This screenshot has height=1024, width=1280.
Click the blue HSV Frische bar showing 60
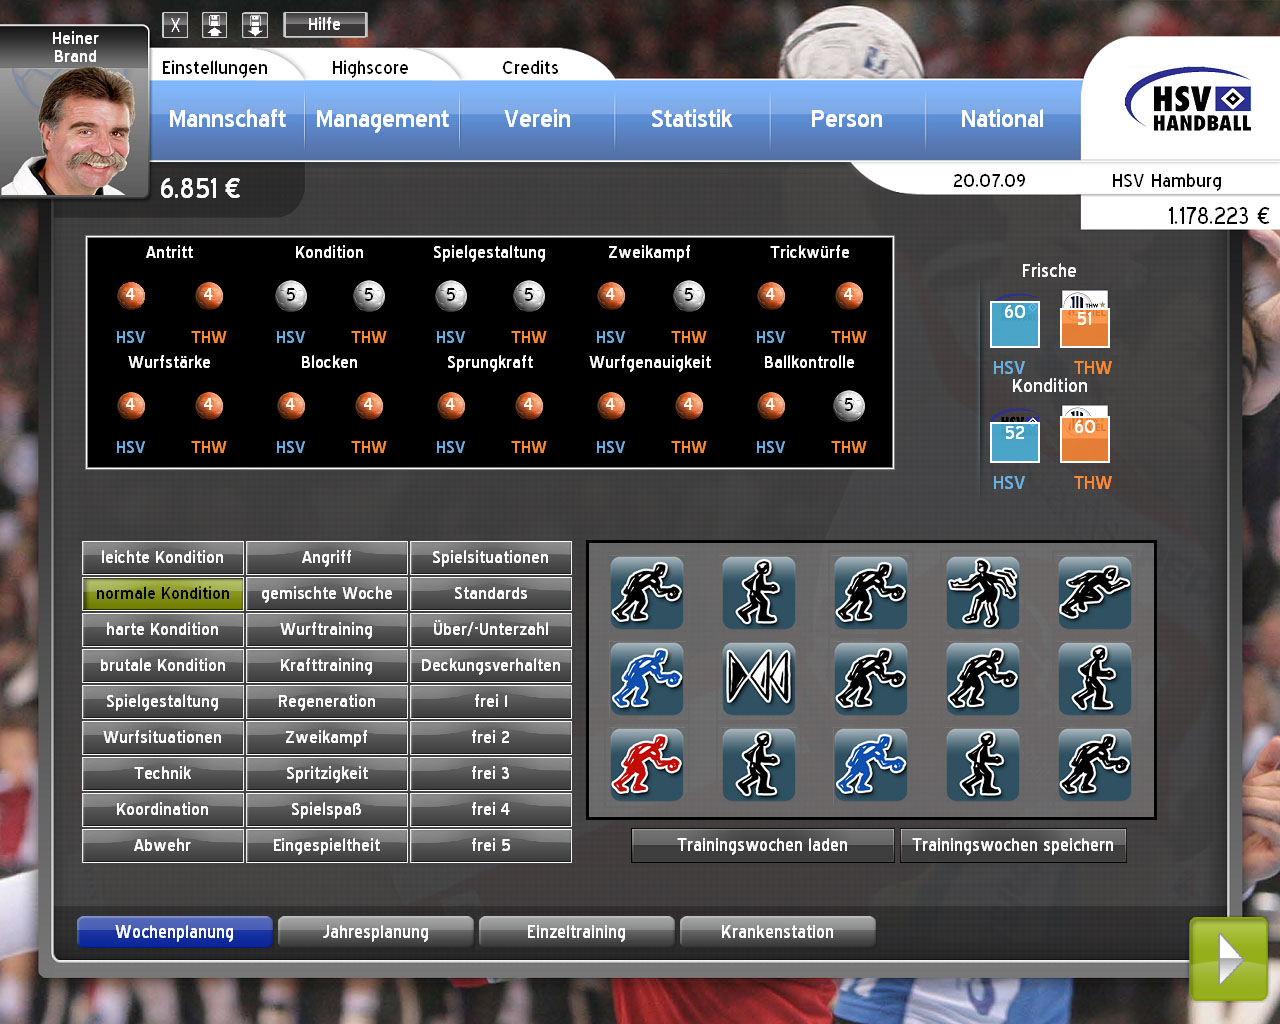(1014, 323)
